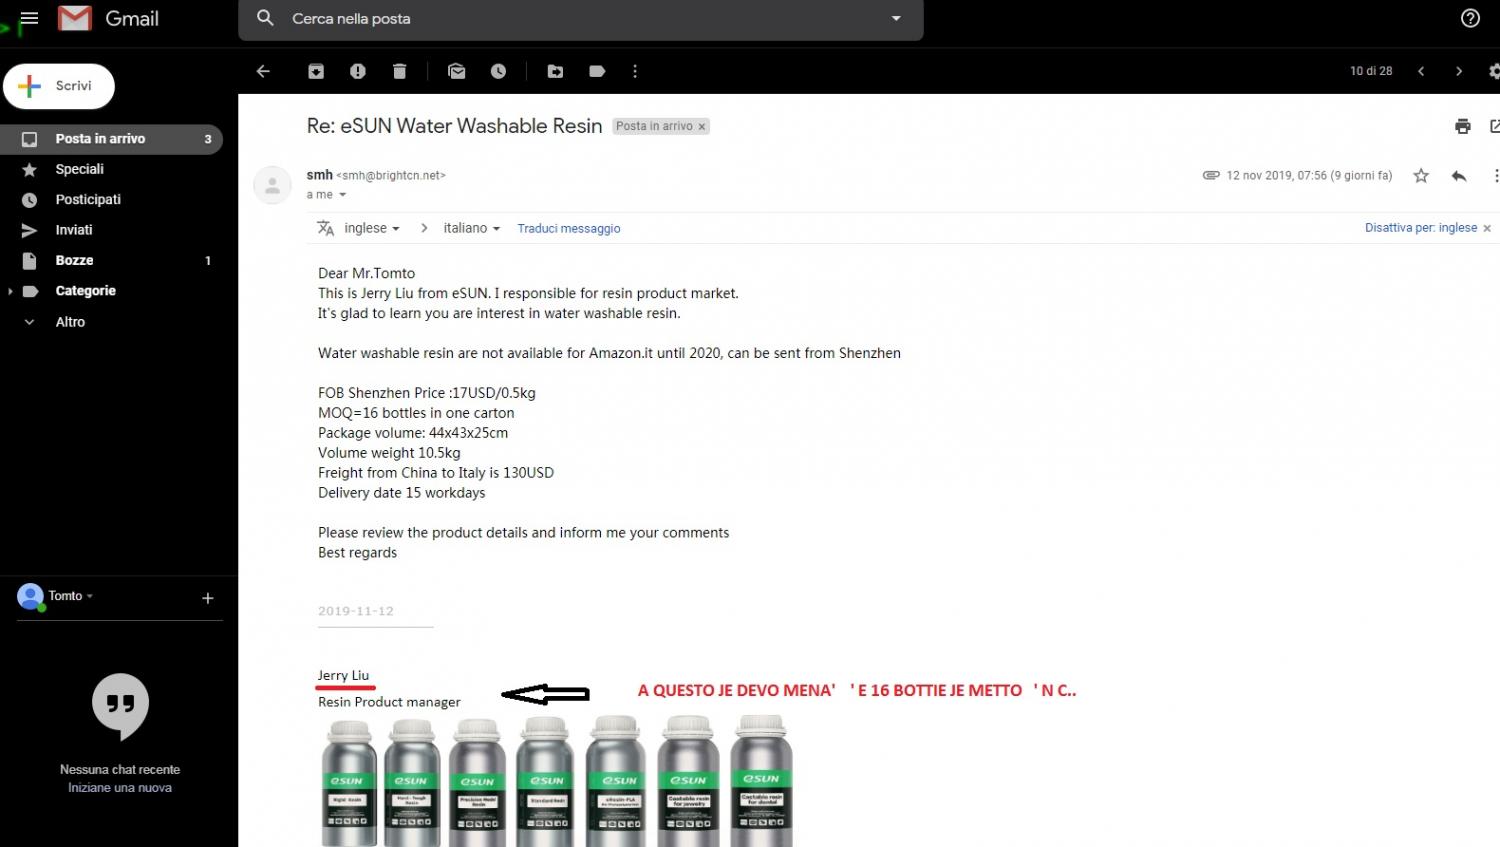The width and height of the screenshot is (1500, 847).
Task: Show recipient details arrow next to 'a me'
Action: (342, 195)
